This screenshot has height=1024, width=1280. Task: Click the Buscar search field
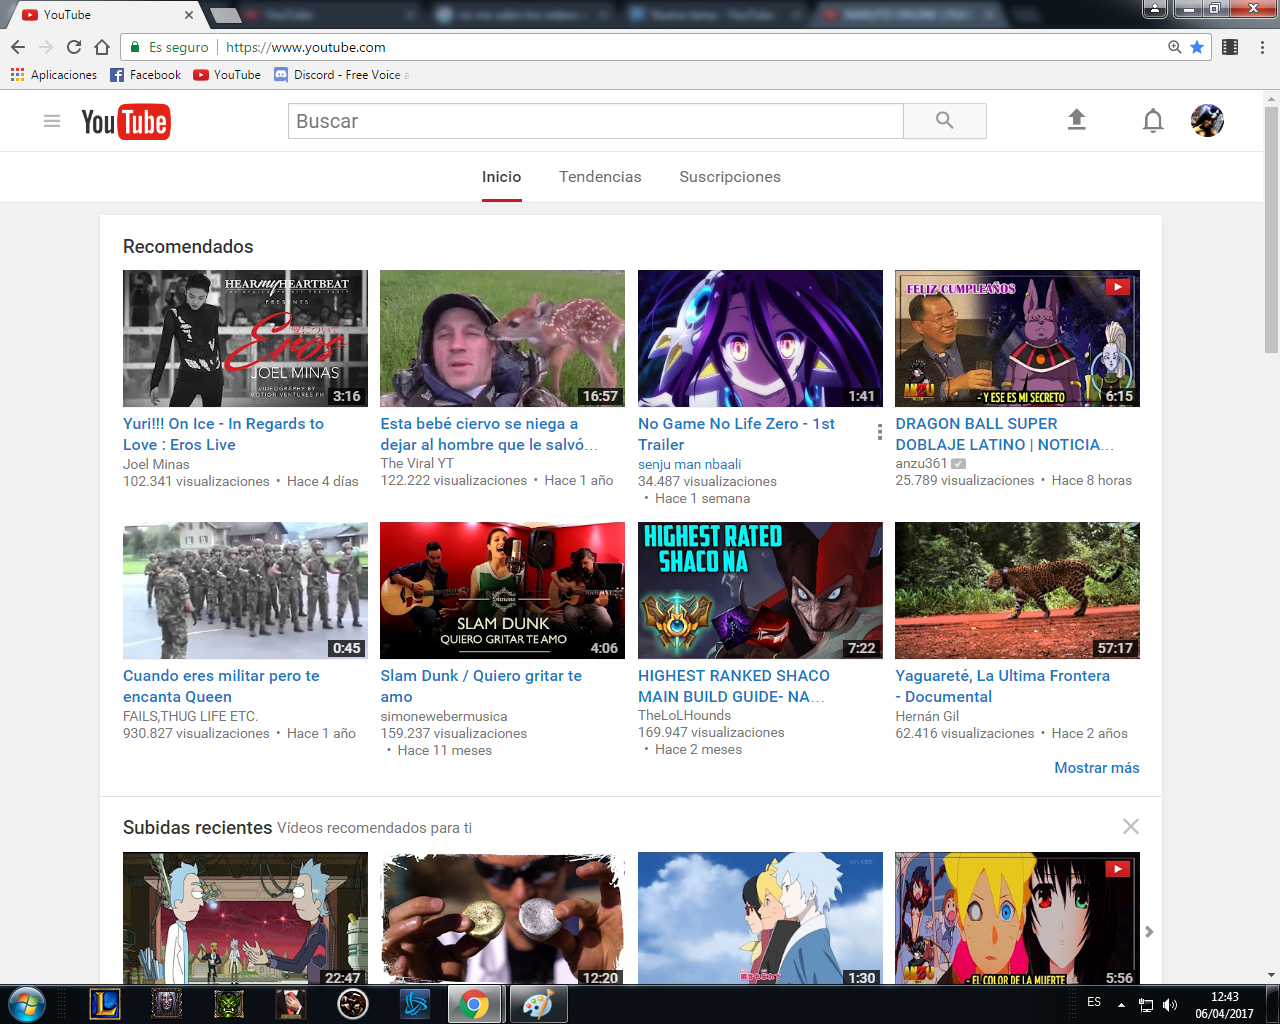click(x=596, y=121)
